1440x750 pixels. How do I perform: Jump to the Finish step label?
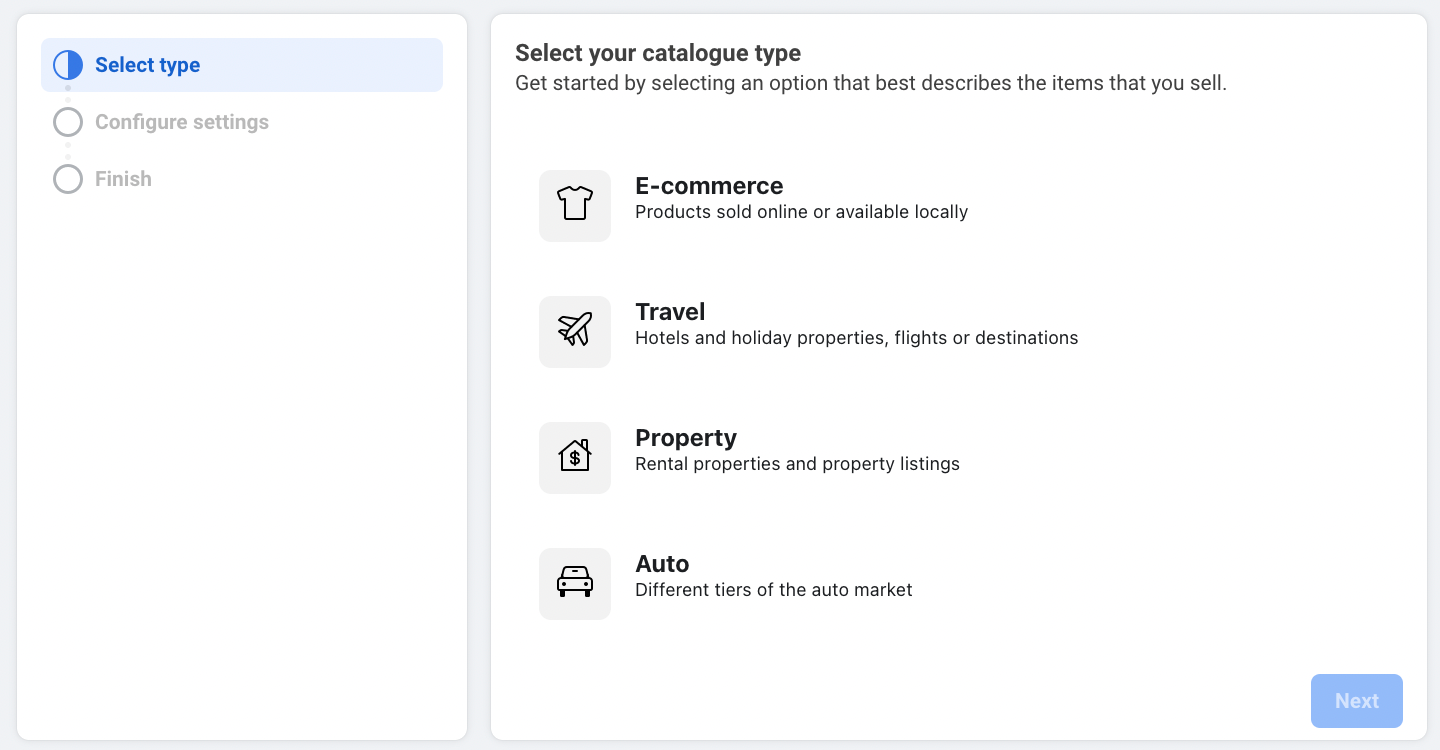[x=123, y=179]
